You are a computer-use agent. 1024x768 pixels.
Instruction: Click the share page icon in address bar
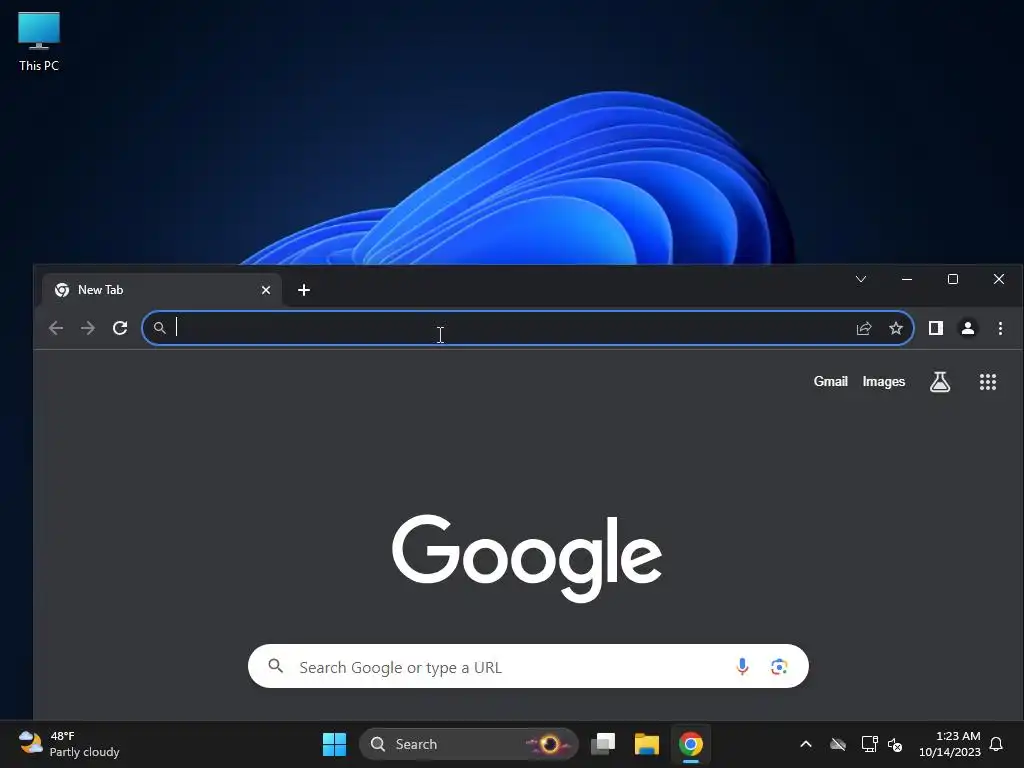coord(863,328)
